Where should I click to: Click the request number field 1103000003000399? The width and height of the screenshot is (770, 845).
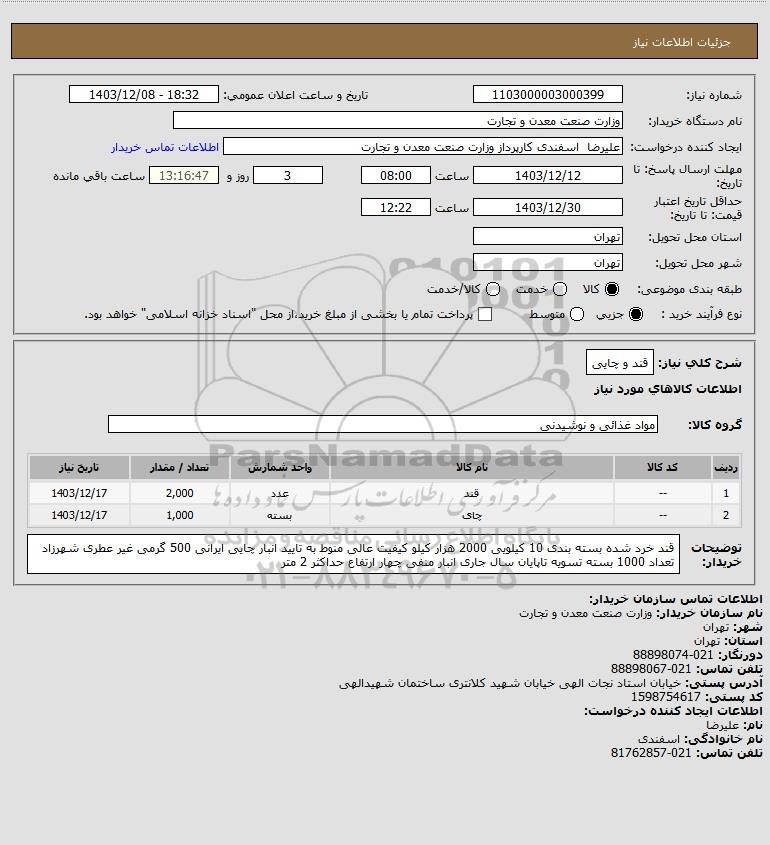point(547,94)
